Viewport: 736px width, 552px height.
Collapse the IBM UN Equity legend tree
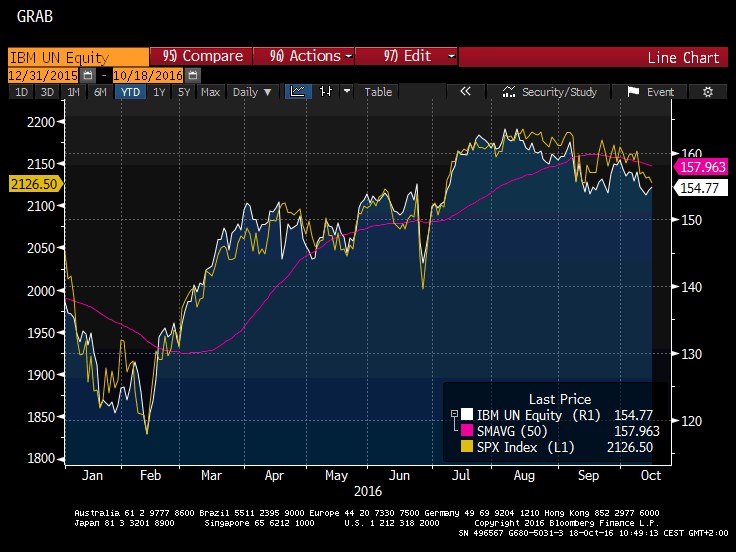[455, 414]
